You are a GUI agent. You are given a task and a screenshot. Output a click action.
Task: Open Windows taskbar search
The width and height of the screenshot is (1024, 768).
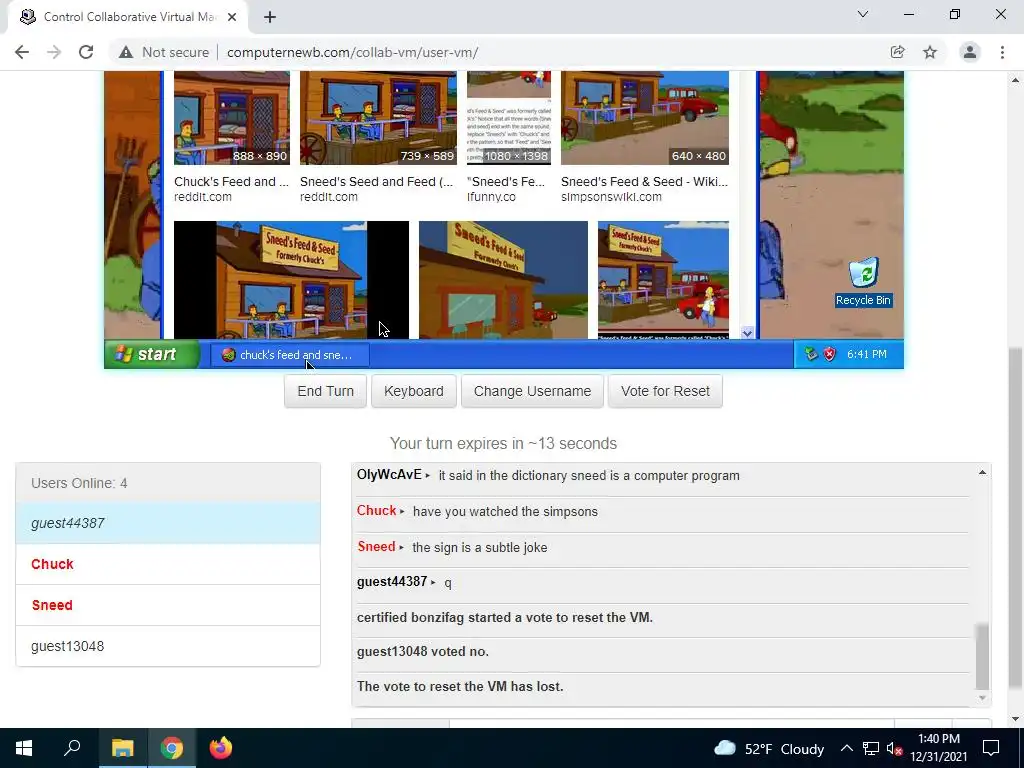[72, 748]
